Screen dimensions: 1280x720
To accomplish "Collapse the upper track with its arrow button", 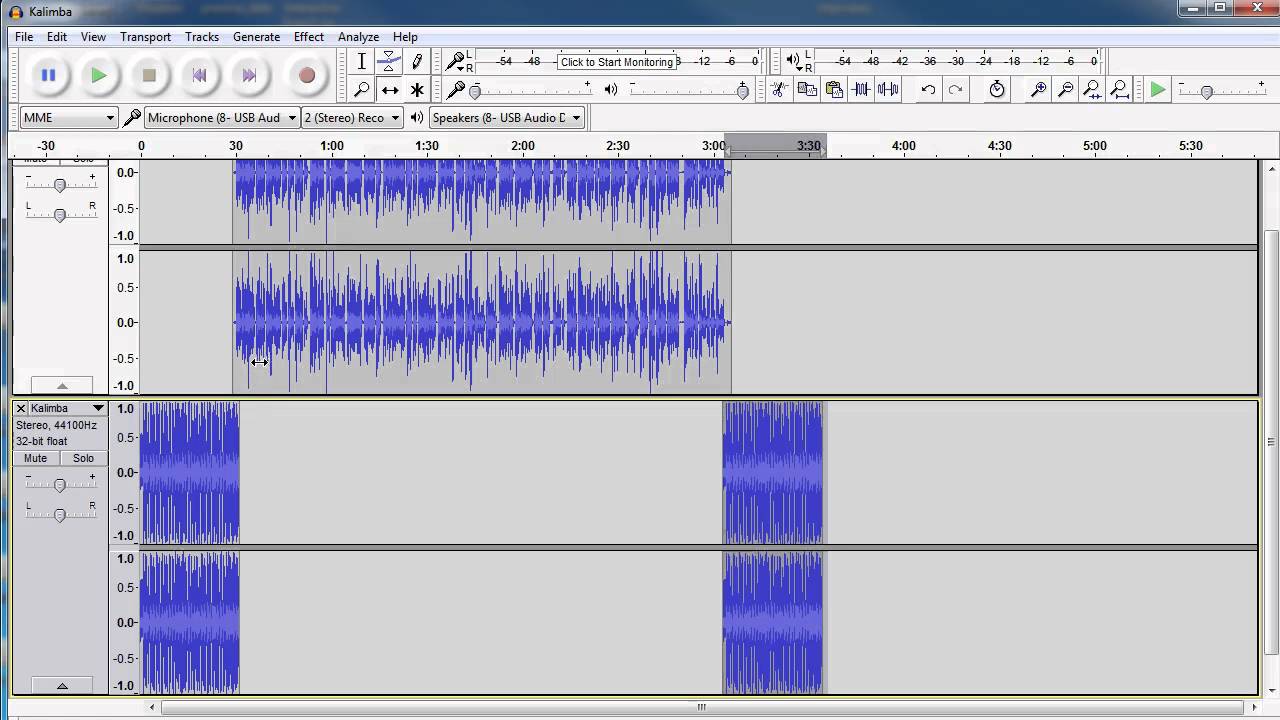I will pyautogui.click(x=62, y=386).
